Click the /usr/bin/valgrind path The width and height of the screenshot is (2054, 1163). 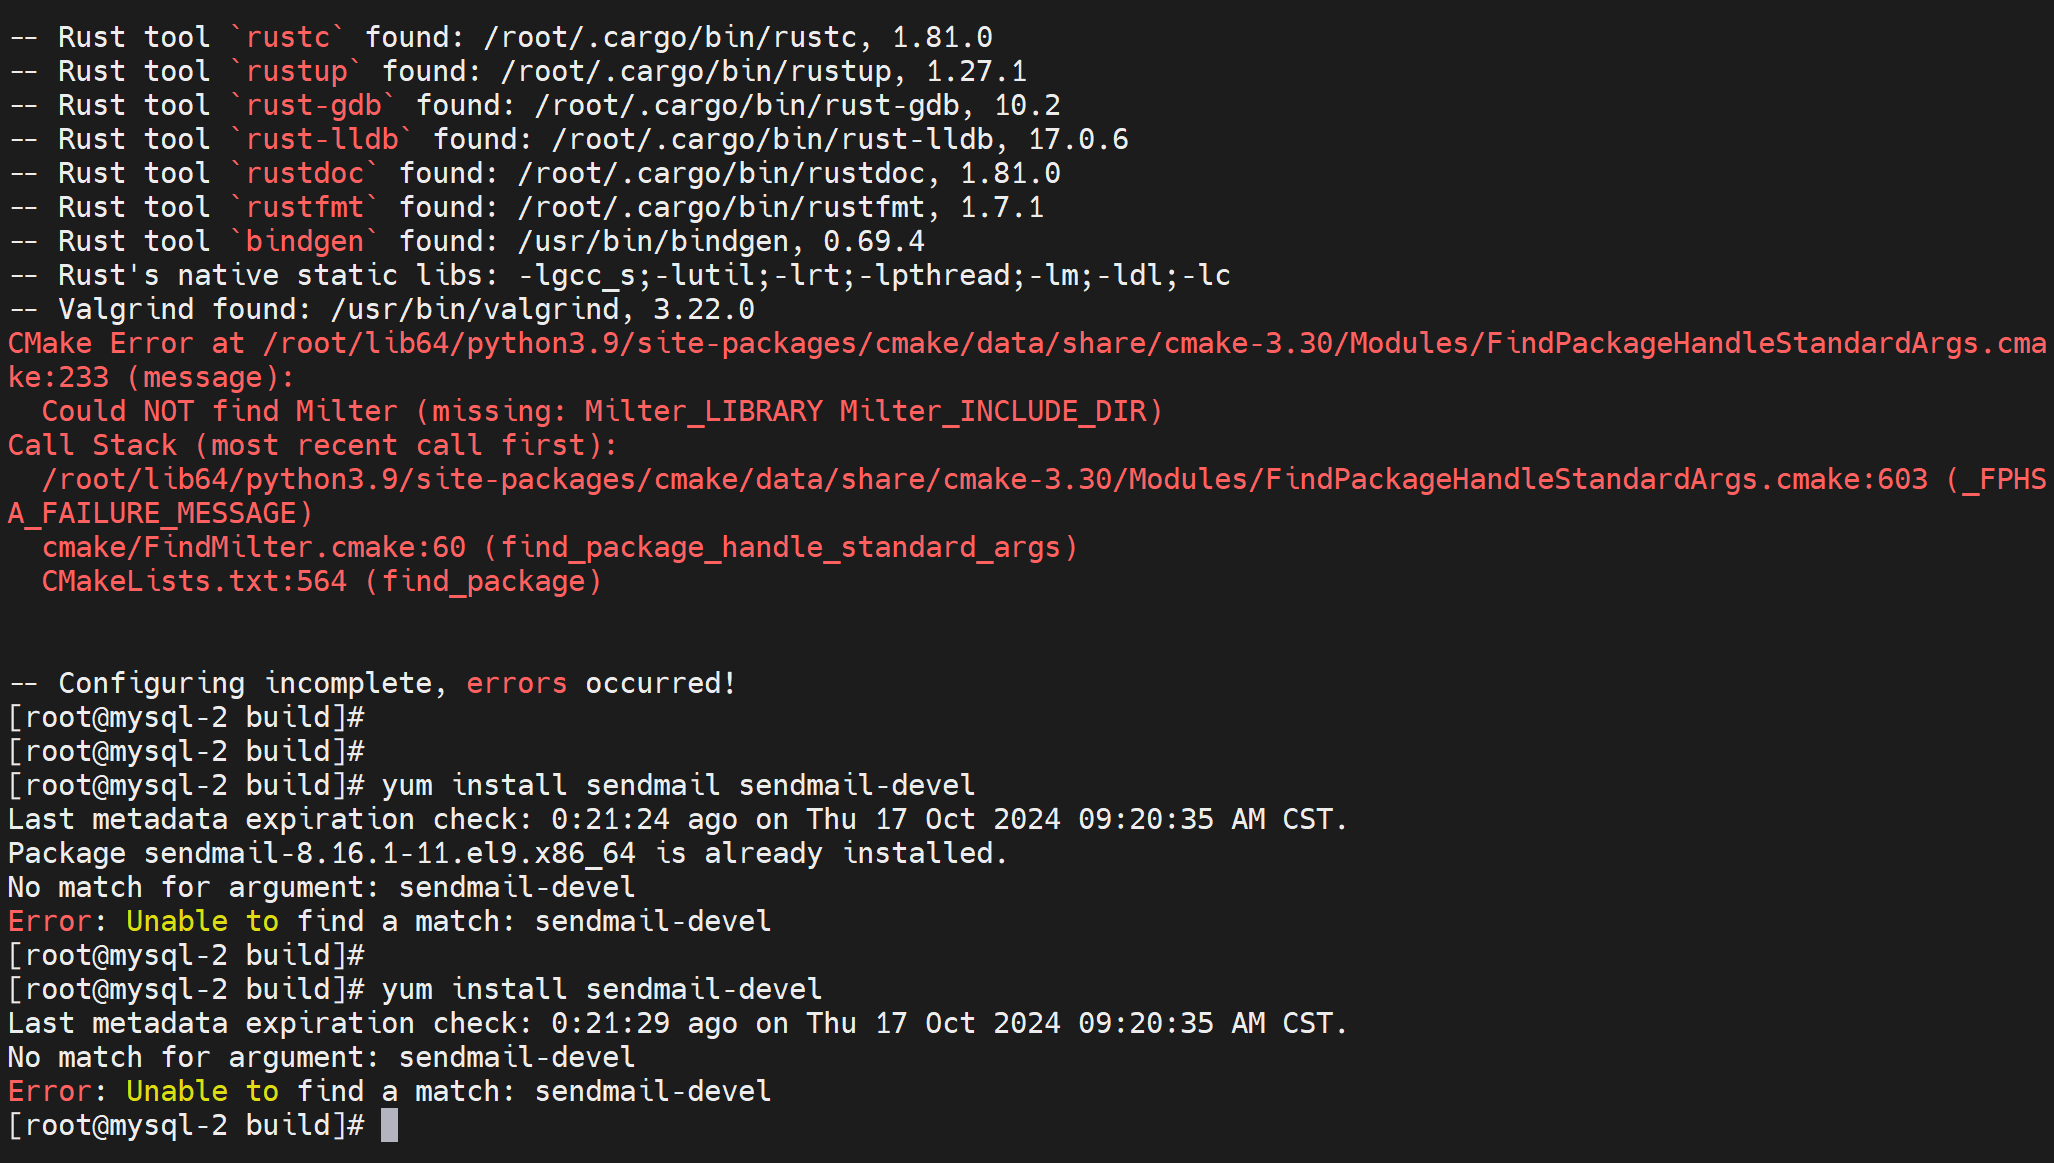coord(475,309)
